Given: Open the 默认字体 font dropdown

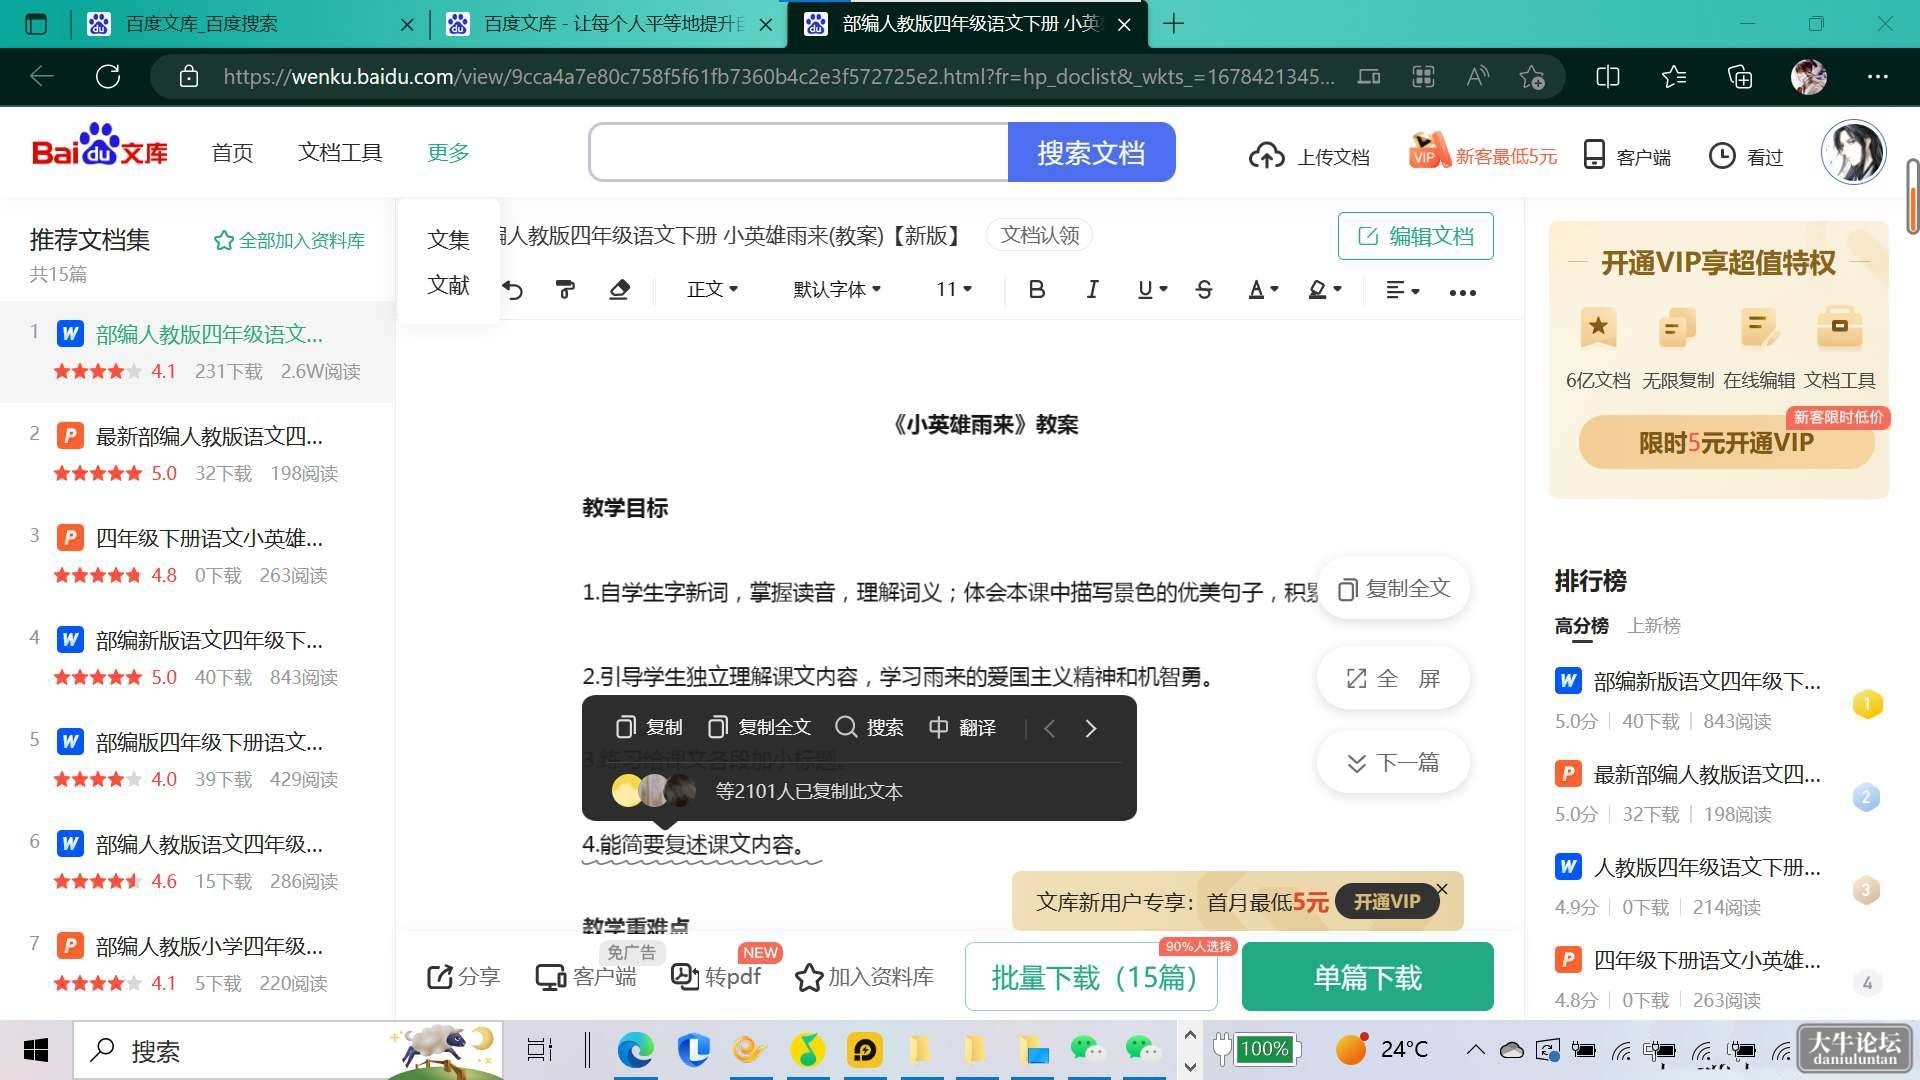Looking at the screenshot, I should tap(838, 290).
